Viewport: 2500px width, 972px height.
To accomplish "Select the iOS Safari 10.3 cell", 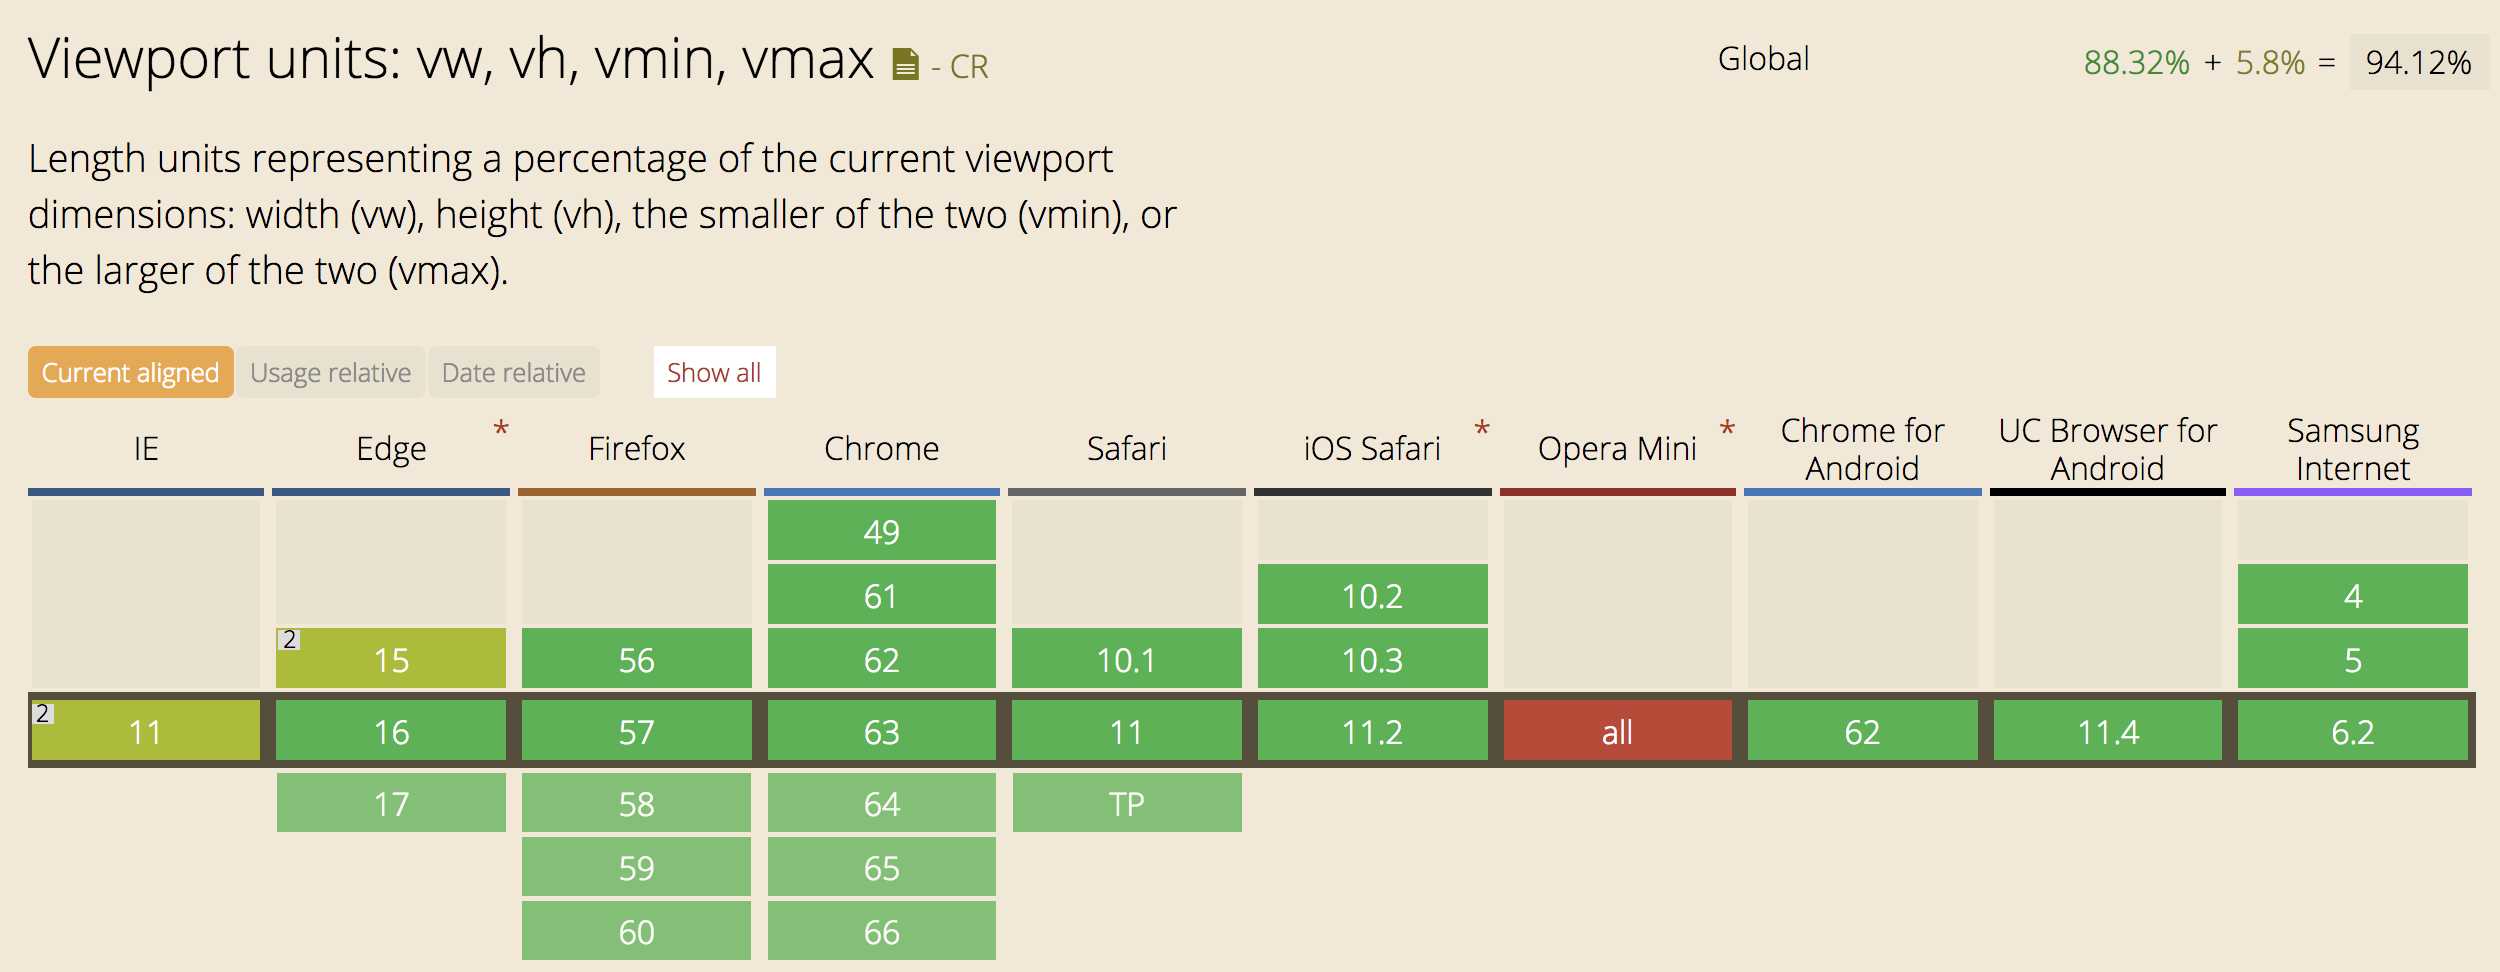I will [1372, 659].
